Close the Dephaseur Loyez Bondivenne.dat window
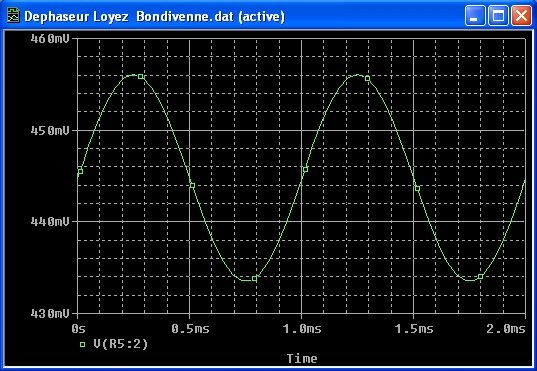 tap(521, 16)
